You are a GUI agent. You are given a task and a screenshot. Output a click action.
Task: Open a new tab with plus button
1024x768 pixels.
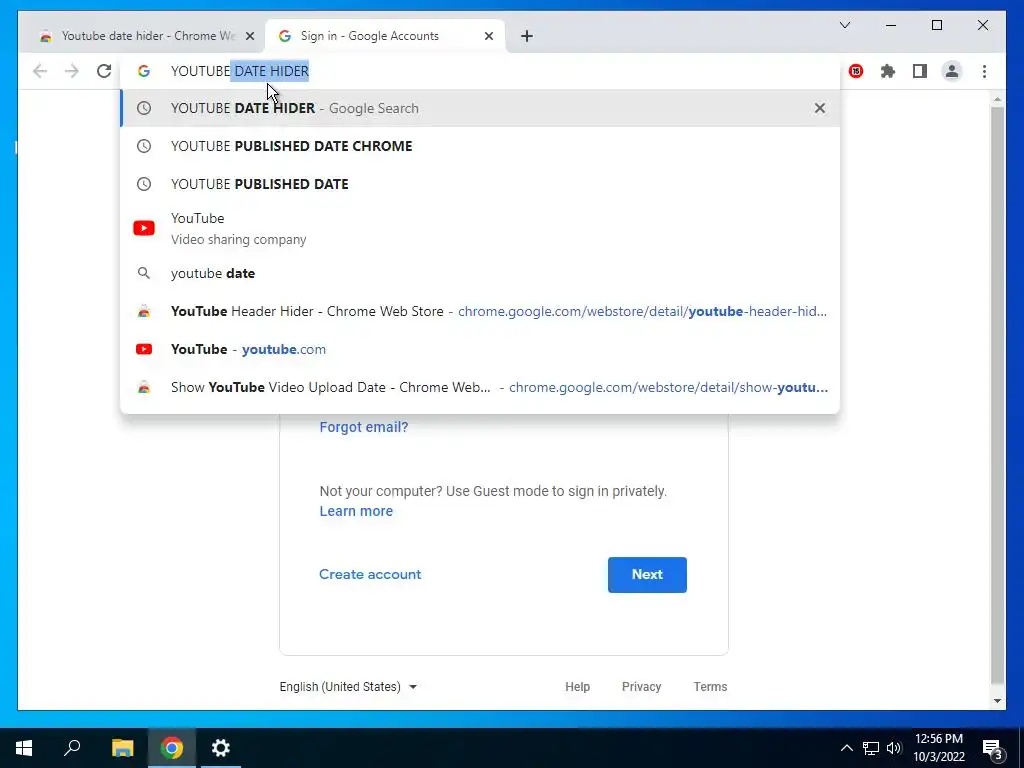coord(527,36)
